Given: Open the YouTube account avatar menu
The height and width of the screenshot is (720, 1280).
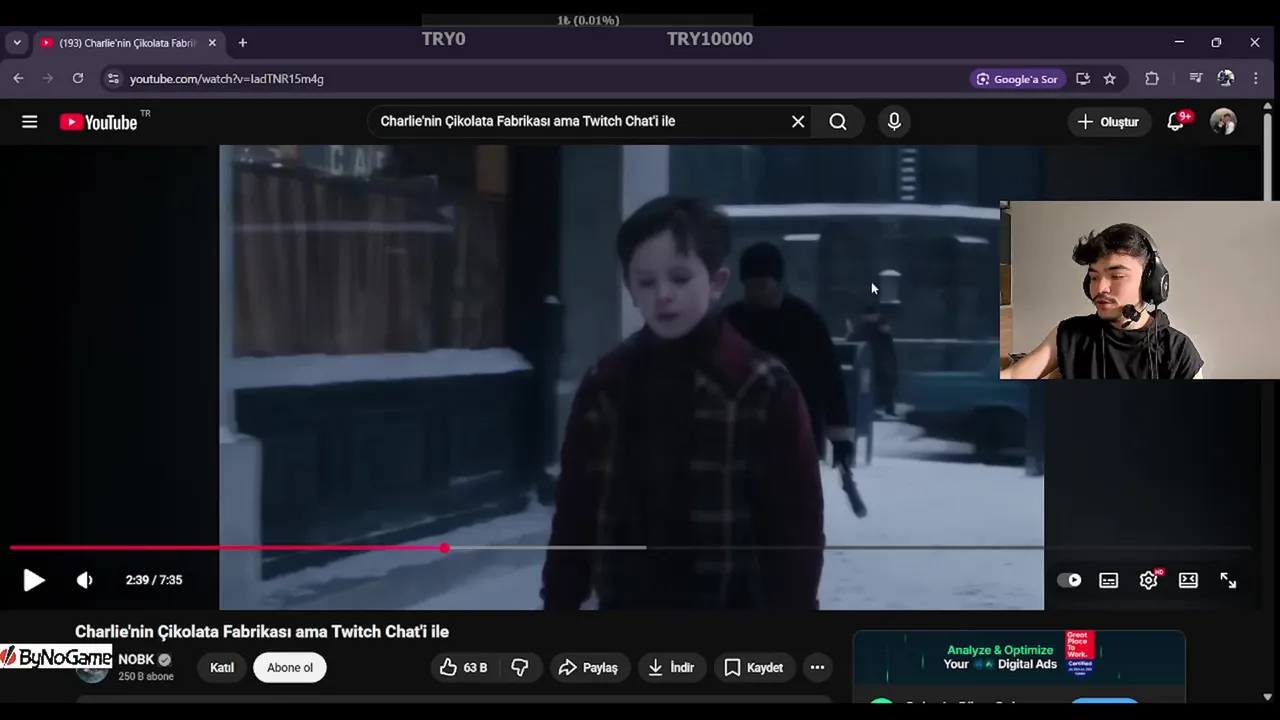Looking at the screenshot, I should (x=1223, y=122).
